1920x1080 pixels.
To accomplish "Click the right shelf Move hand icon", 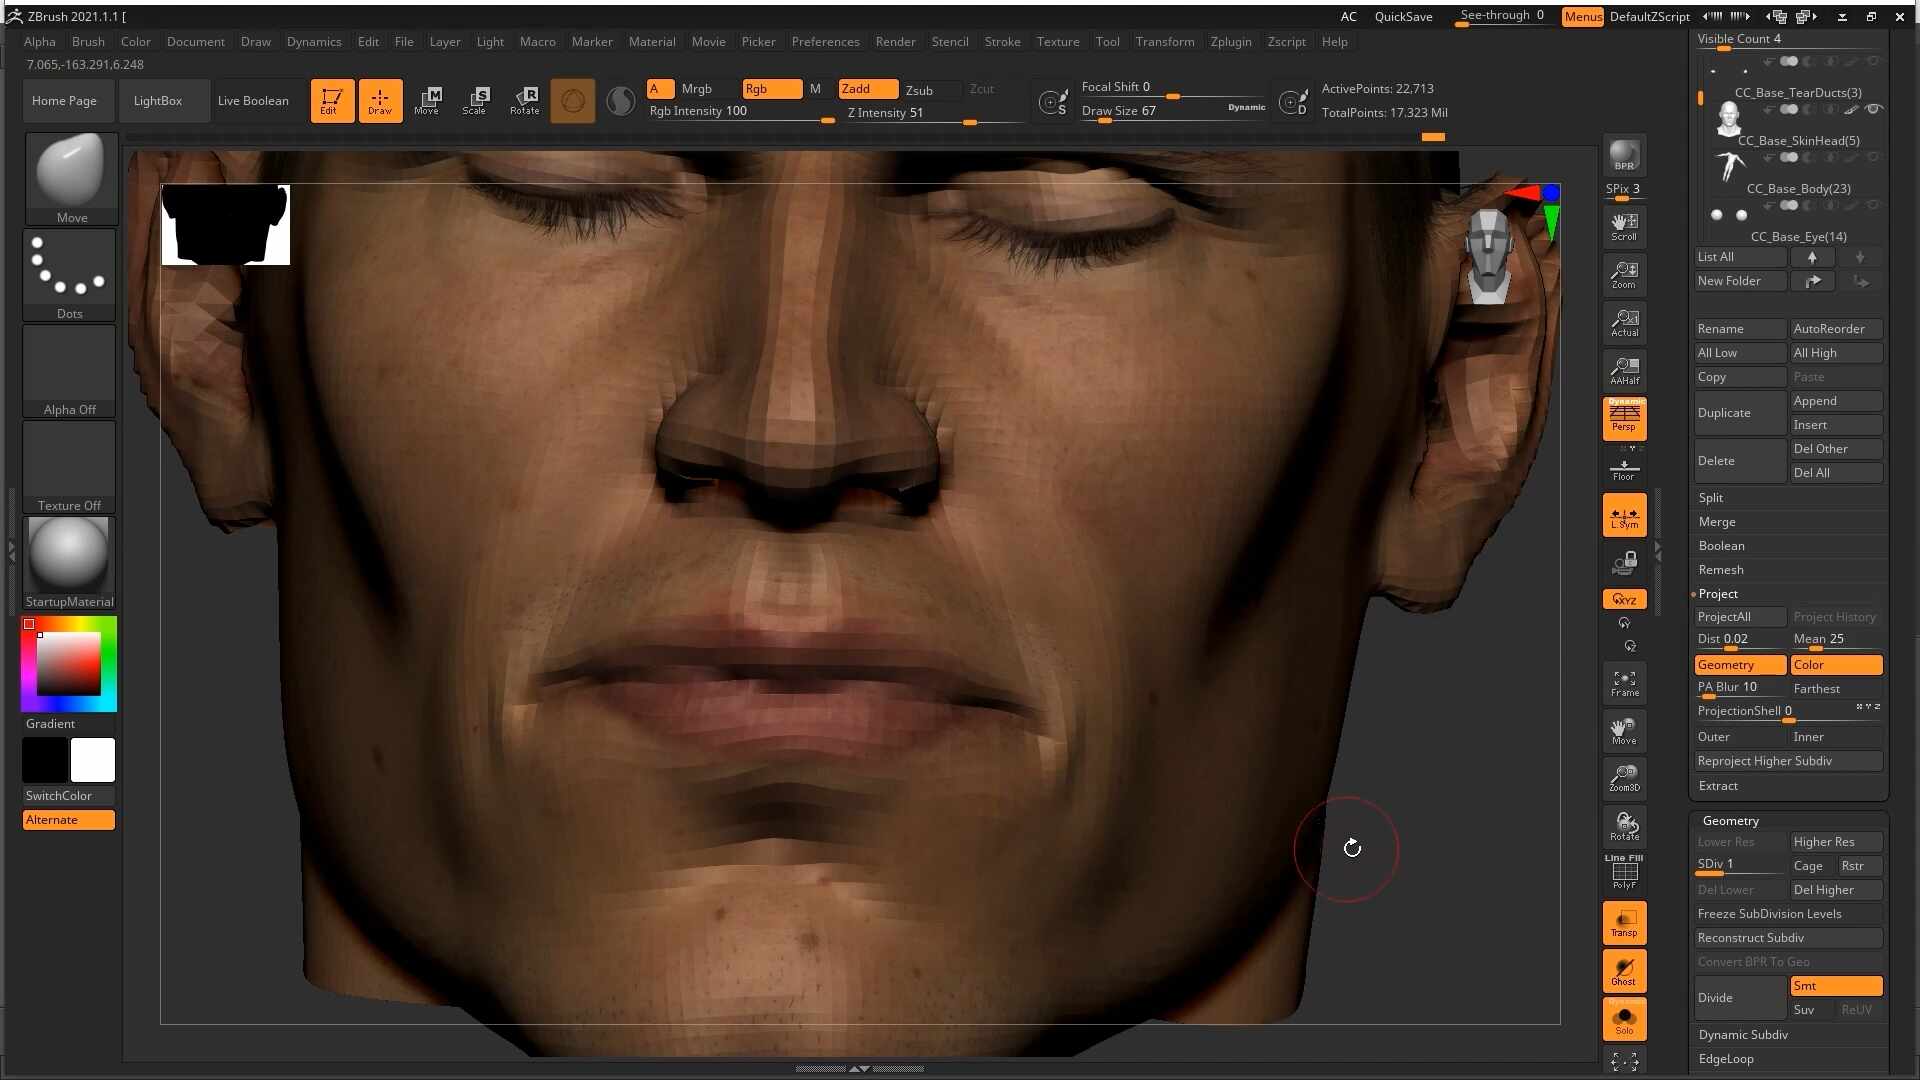I will click(1624, 731).
